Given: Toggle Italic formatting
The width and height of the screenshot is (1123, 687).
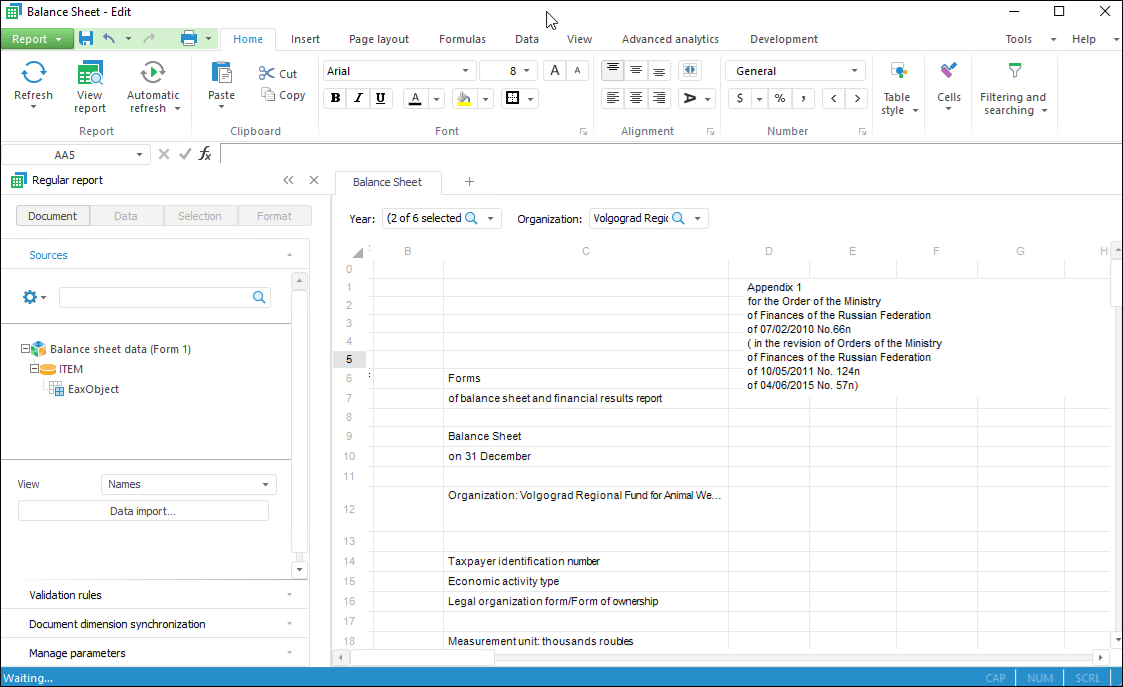Looking at the screenshot, I should click(x=358, y=98).
